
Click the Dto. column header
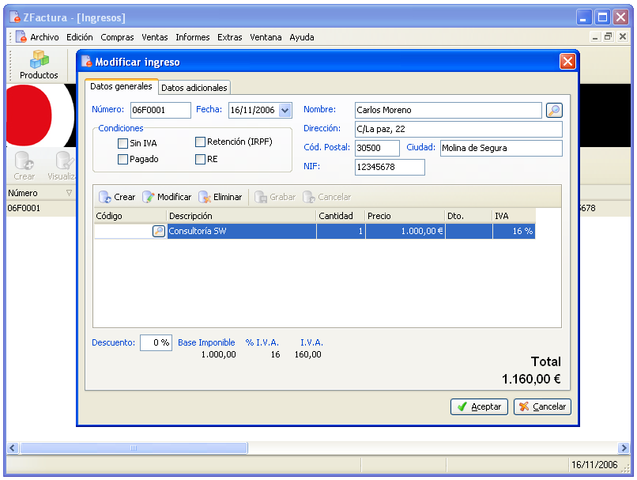[468, 216]
